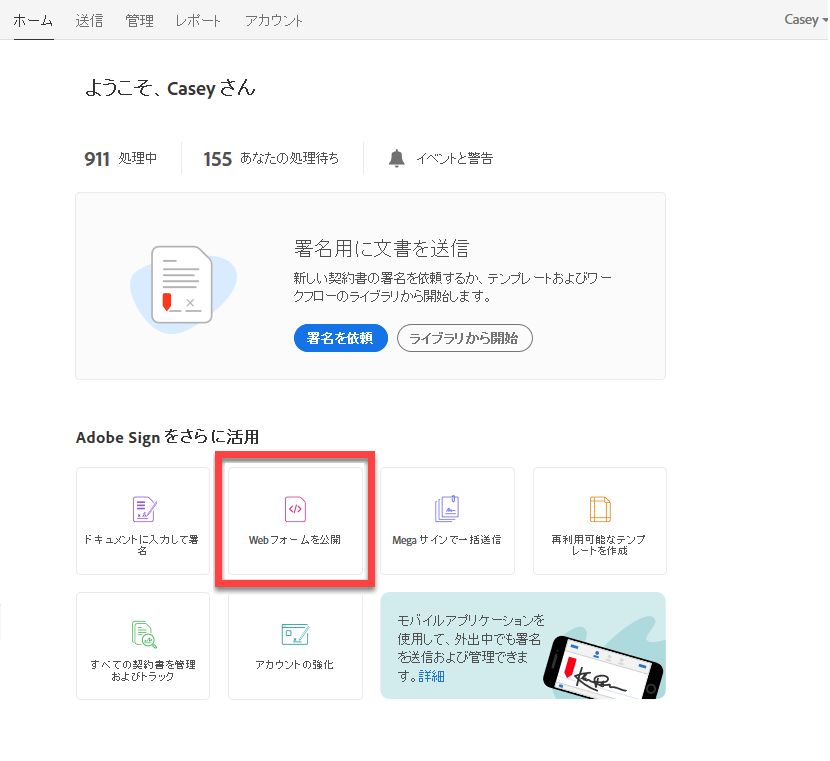Open Web フォームを公開 tile
This screenshot has height=761, width=830.
tap(295, 521)
